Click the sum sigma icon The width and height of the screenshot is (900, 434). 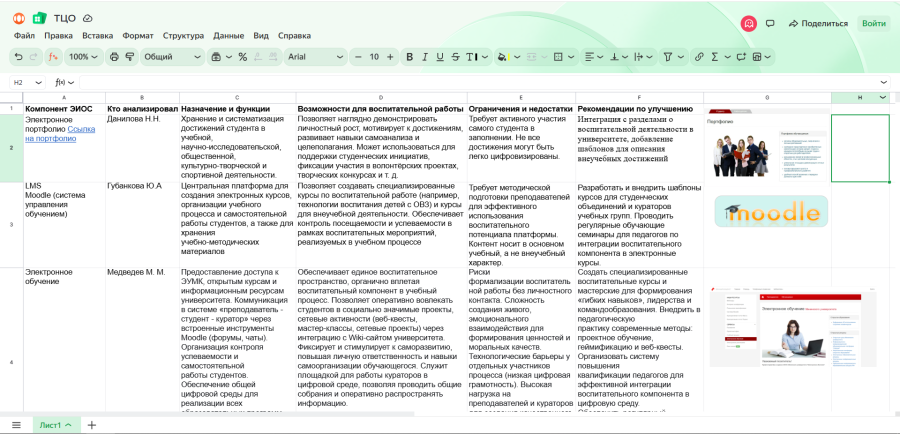(x=715, y=57)
